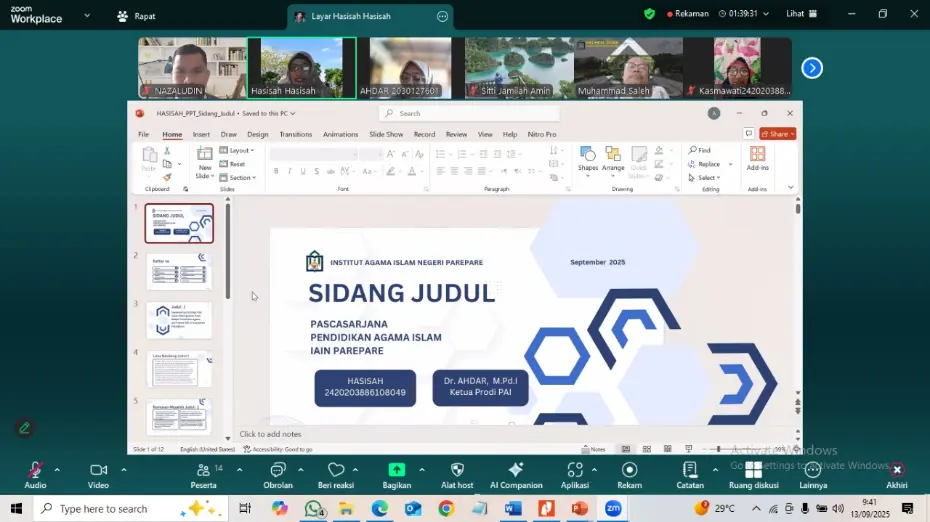Switch to the Design ribbon tab
Image resolution: width=930 pixels, height=522 pixels.
tap(257, 135)
